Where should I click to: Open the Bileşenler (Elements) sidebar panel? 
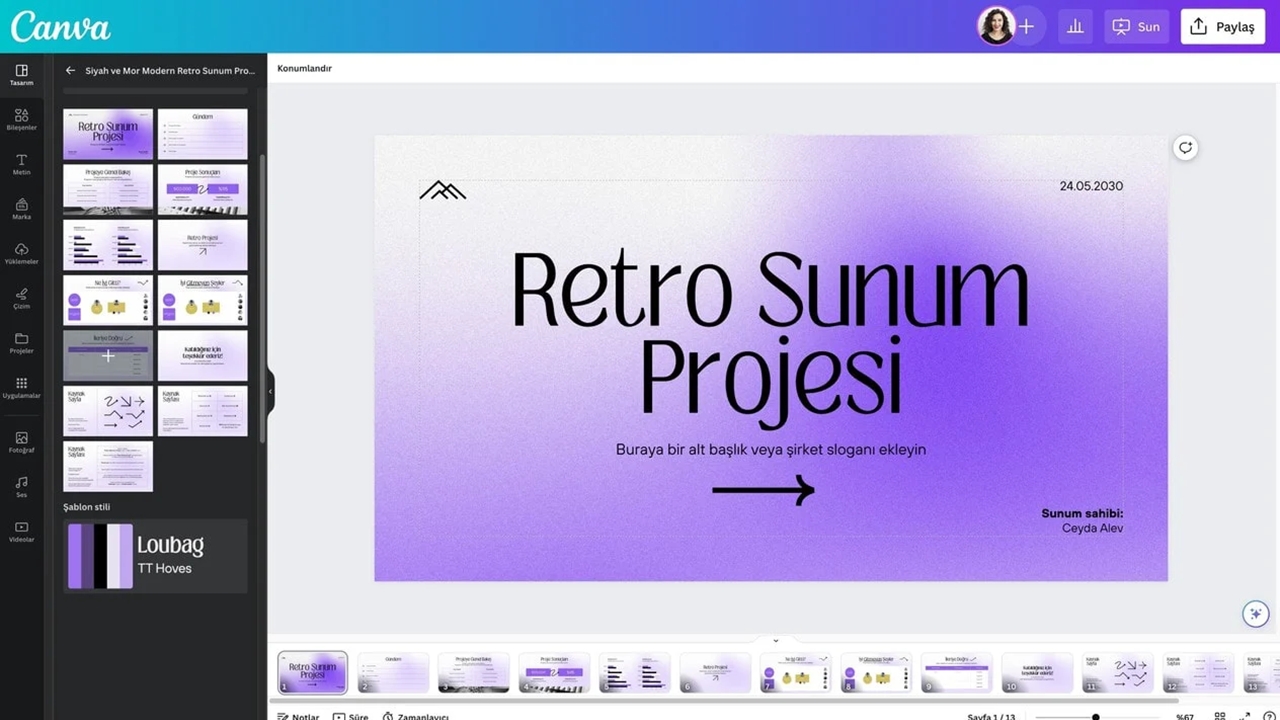point(22,119)
